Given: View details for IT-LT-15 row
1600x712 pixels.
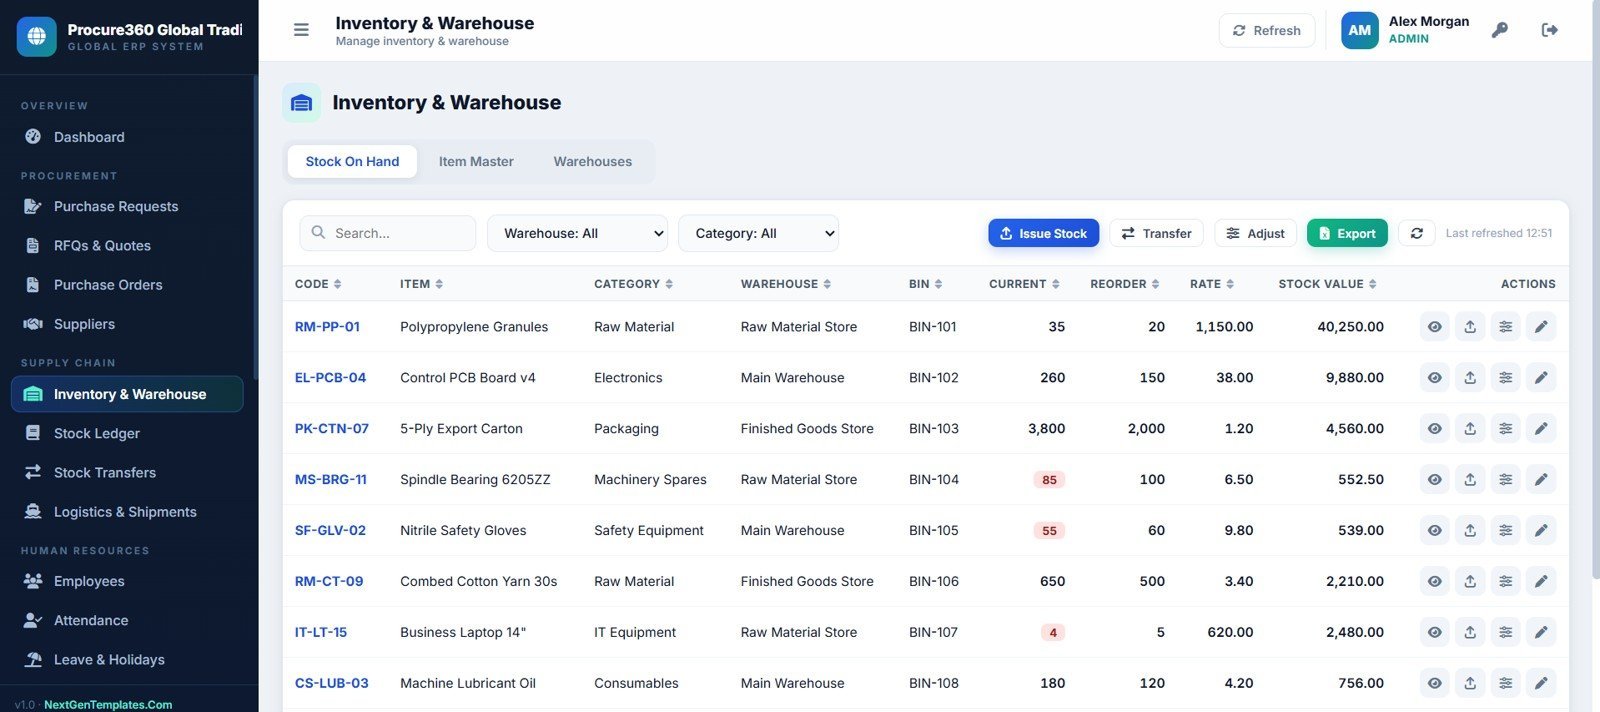Looking at the screenshot, I should pos(1434,633).
